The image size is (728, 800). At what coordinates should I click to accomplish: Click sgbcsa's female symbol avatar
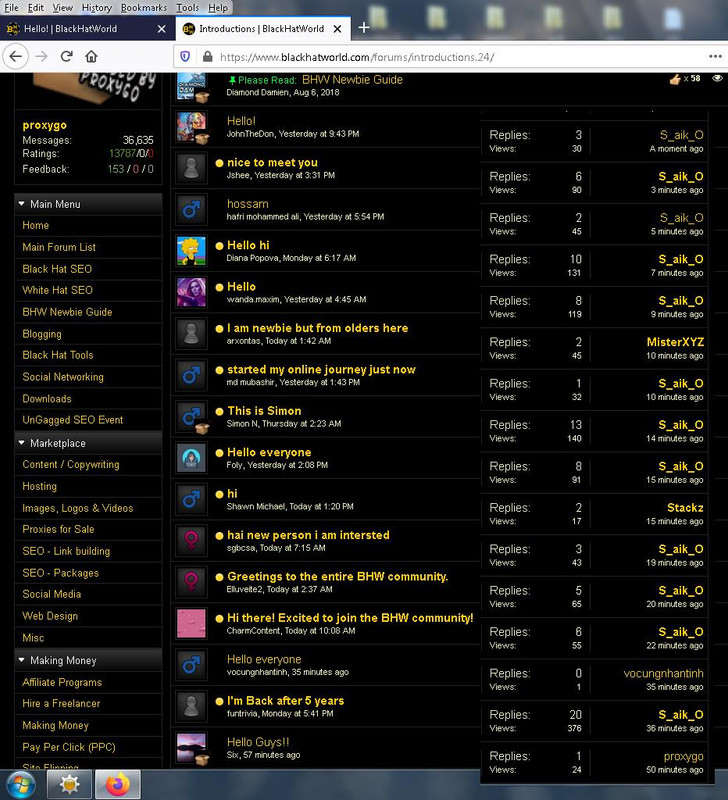(191, 540)
